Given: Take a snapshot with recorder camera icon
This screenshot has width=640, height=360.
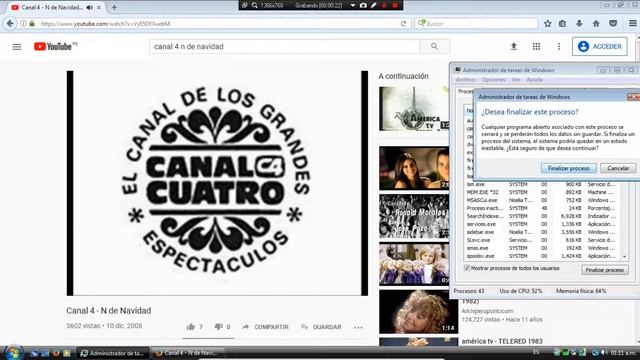Looking at the screenshot, I should click(x=363, y=5).
